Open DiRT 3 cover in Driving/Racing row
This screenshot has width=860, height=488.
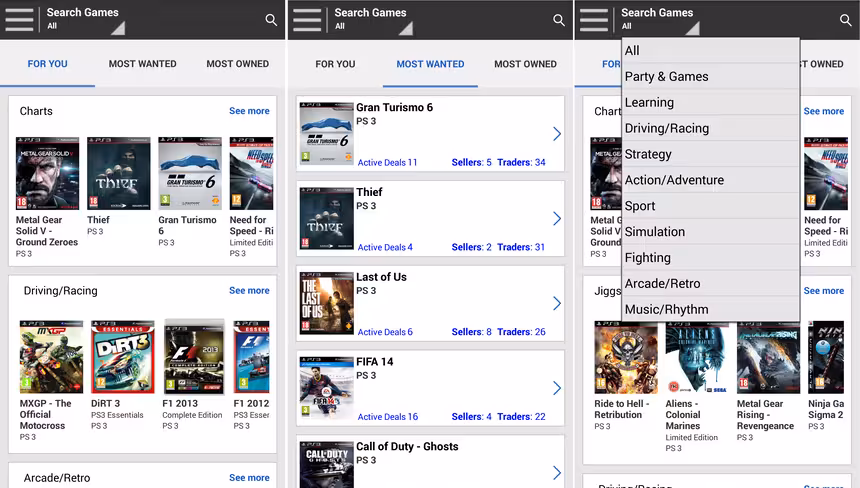[122, 357]
